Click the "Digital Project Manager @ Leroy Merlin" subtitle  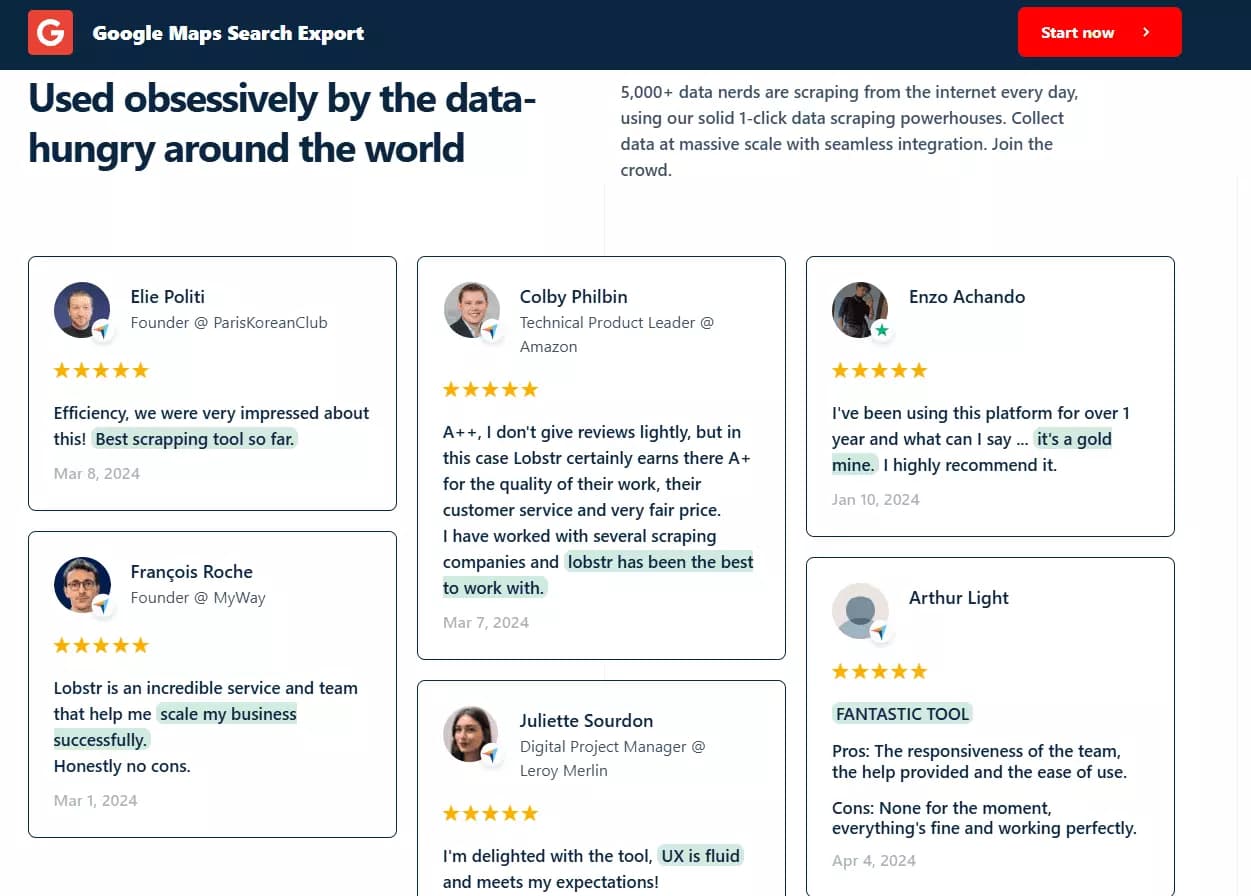(613, 759)
